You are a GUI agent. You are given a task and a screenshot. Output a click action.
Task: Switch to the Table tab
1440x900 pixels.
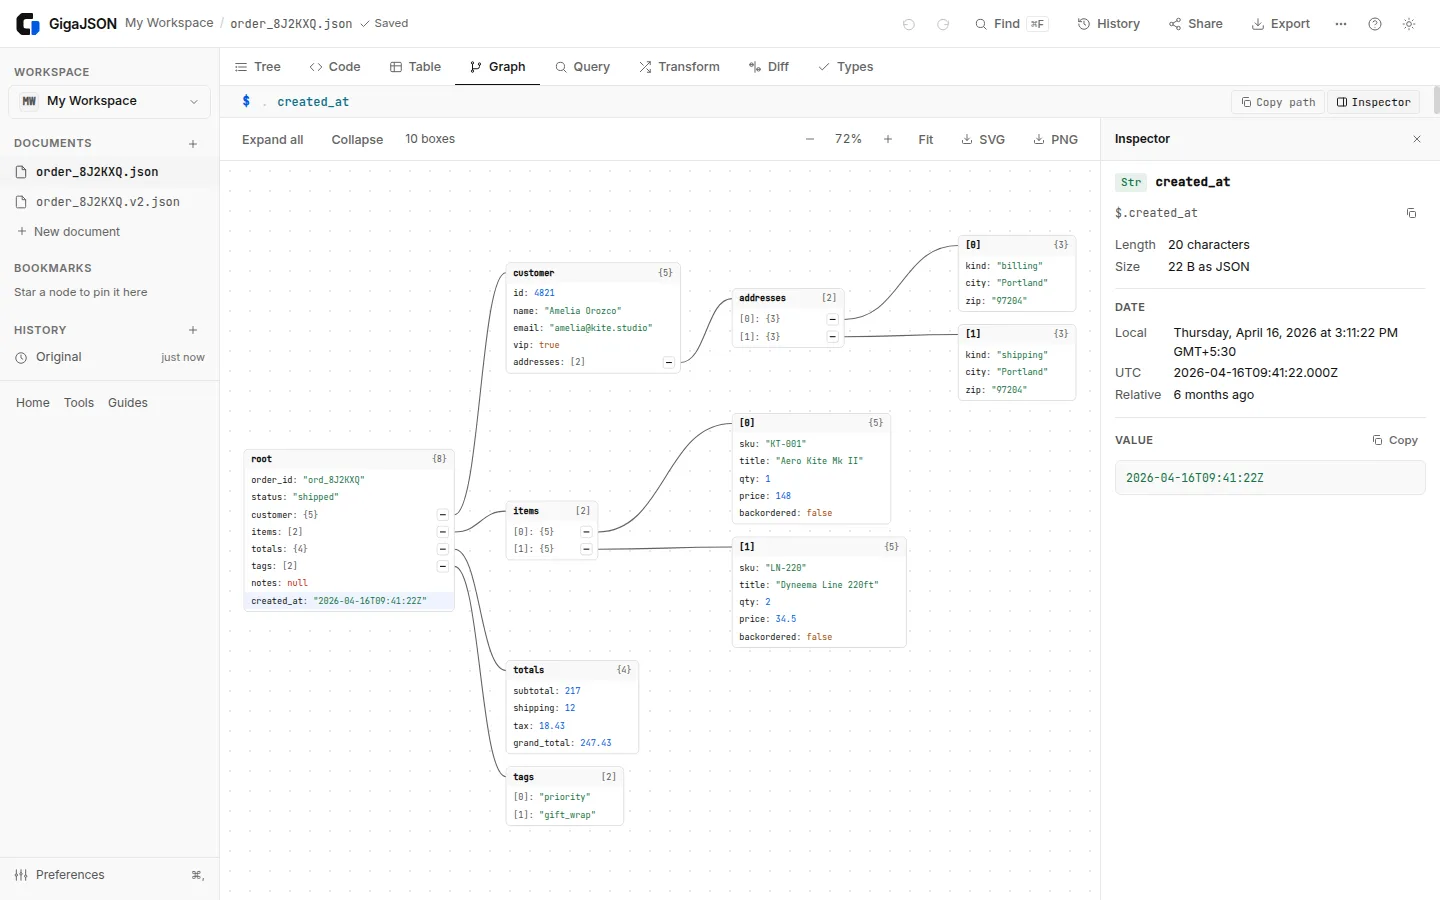pyautogui.click(x=415, y=67)
